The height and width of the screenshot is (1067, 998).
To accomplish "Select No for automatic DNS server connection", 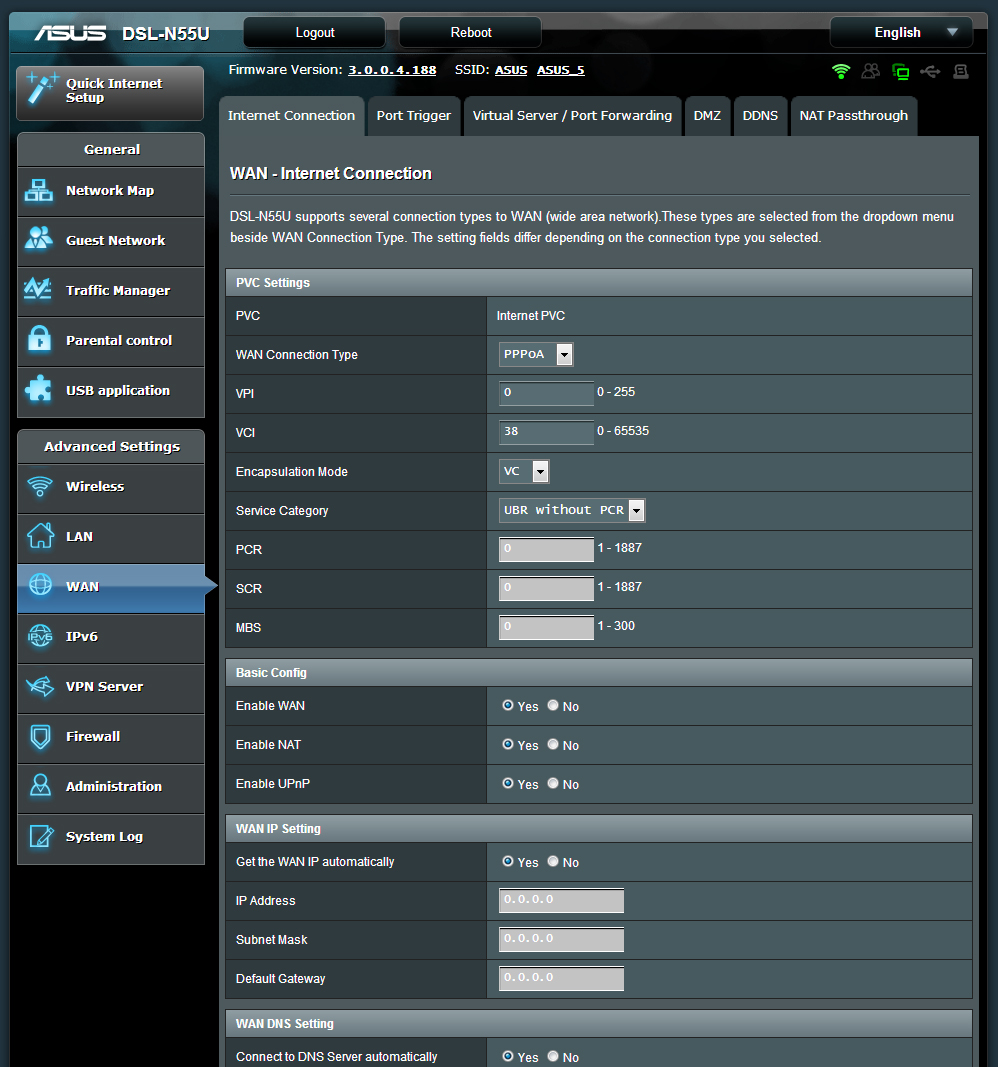I will pos(553,1056).
